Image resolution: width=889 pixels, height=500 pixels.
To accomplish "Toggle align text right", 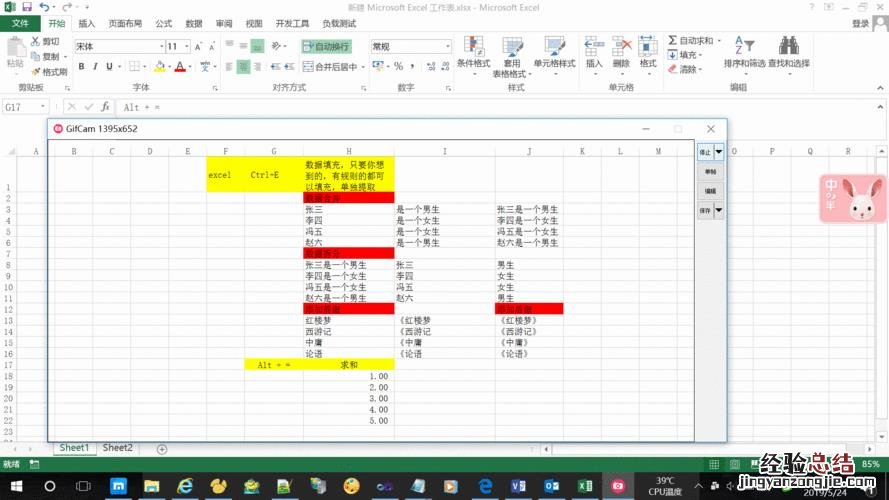I will pos(257,67).
